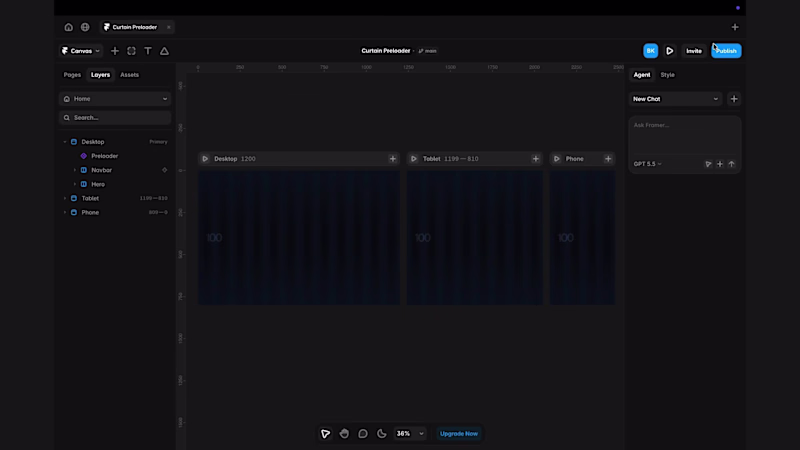
Task: Click the search magnifier icon
Action: pos(66,118)
